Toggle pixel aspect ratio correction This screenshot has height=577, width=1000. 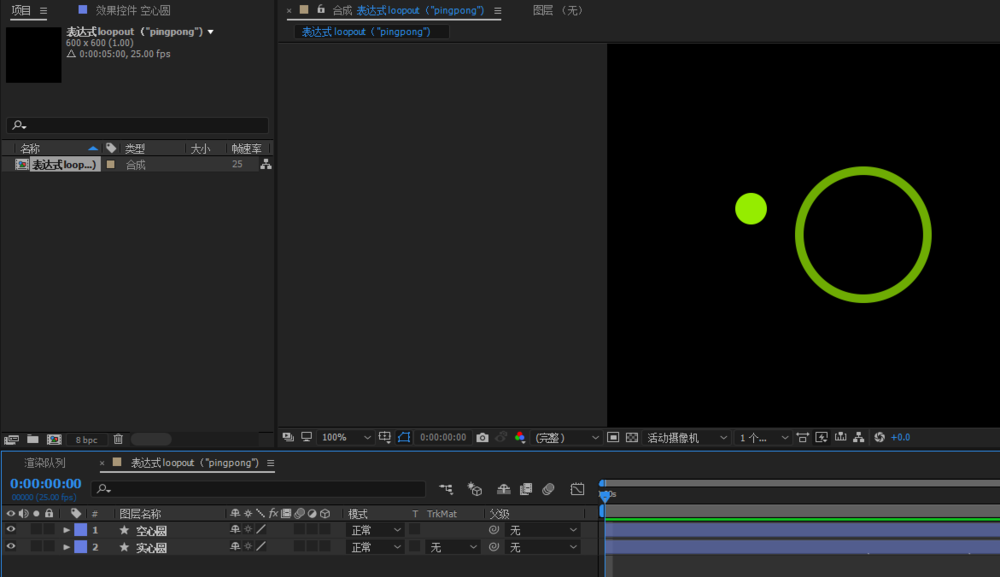pyautogui.click(x=802, y=437)
